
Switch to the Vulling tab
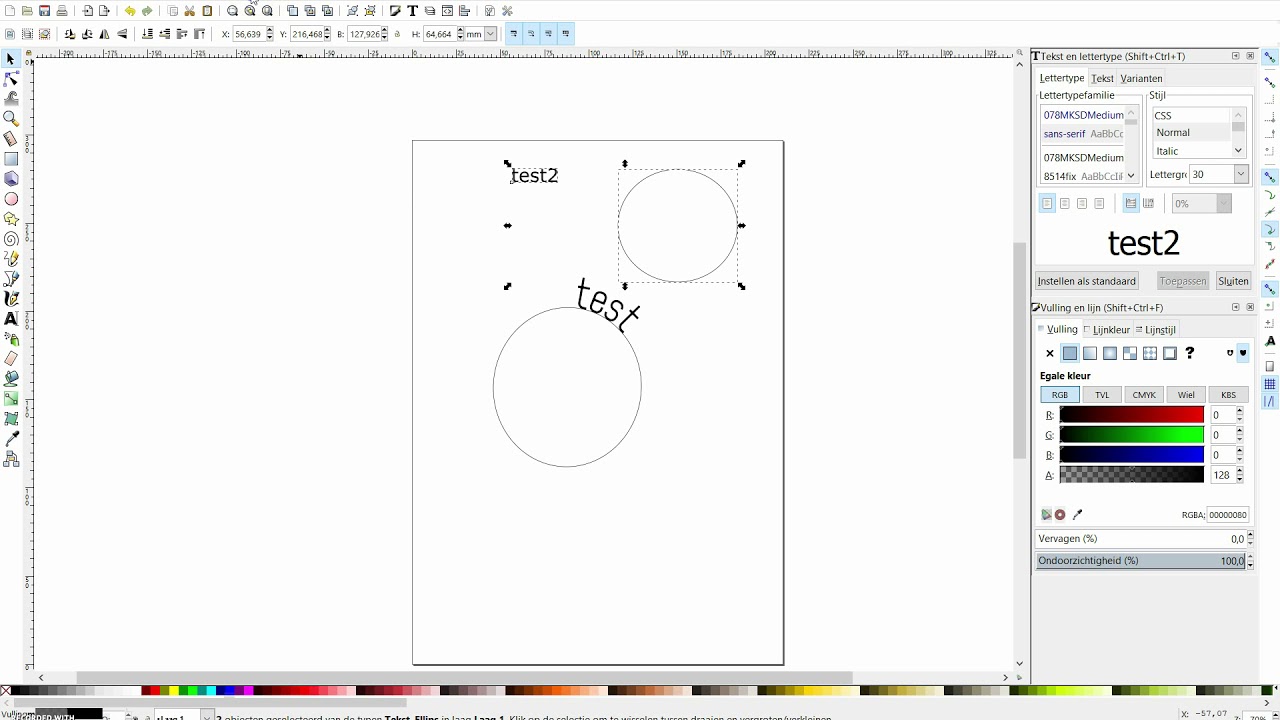tap(1058, 329)
